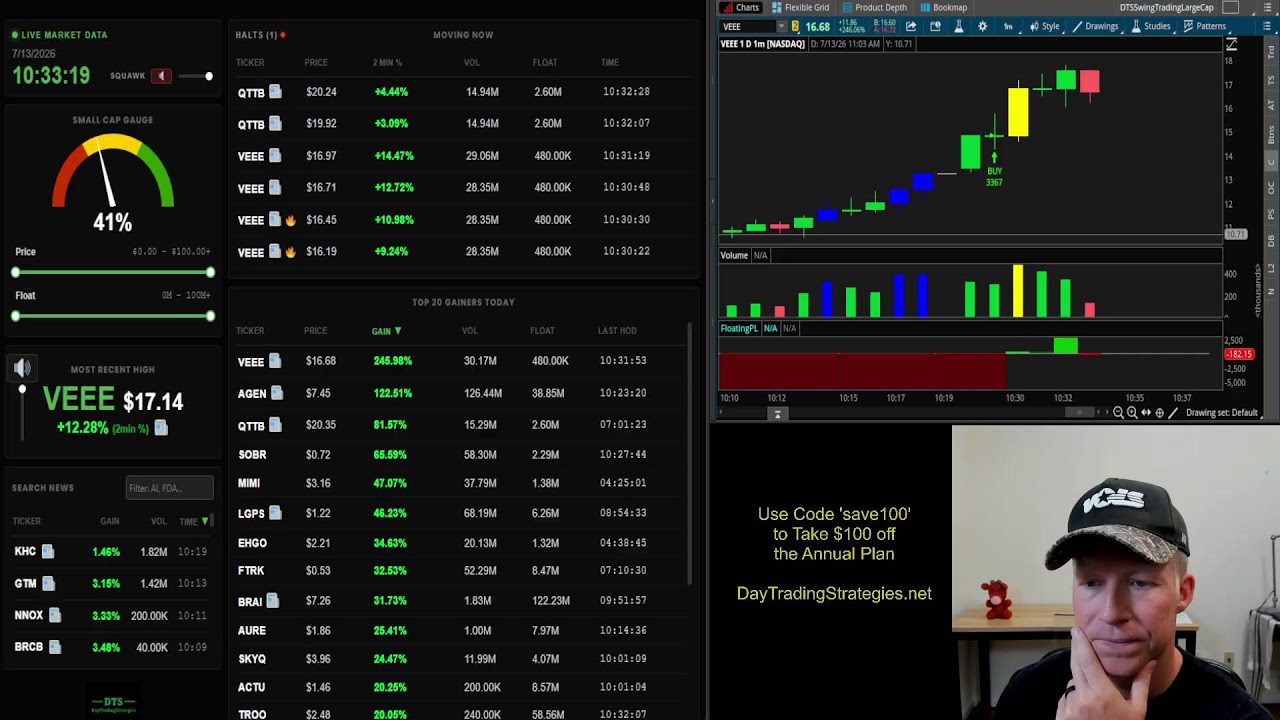The width and height of the screenshot is (1280, 720).
Task: Click Price range slider right handle
Action: pos(210,272)
